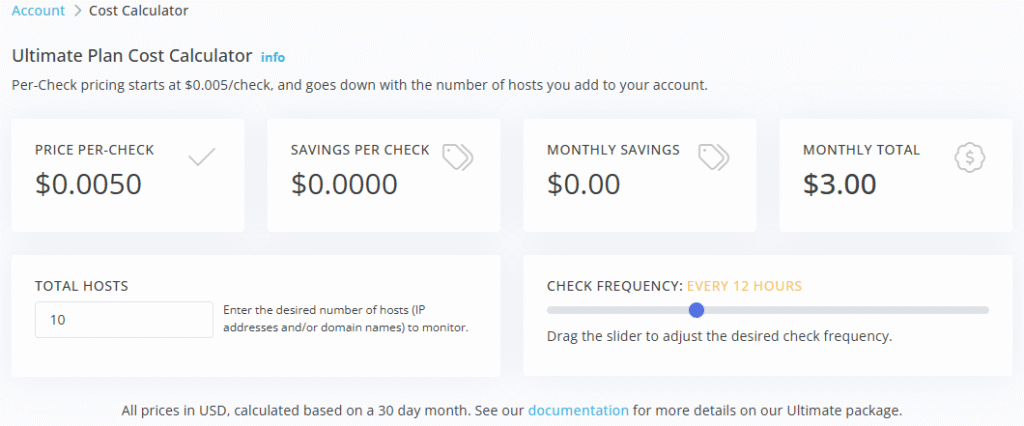The width and height of the screenshot is (1024, 426).
Task: Click the Ultimate Plan Cost Calculator heading
Action: pyautogui.click(x=131, y=57)
